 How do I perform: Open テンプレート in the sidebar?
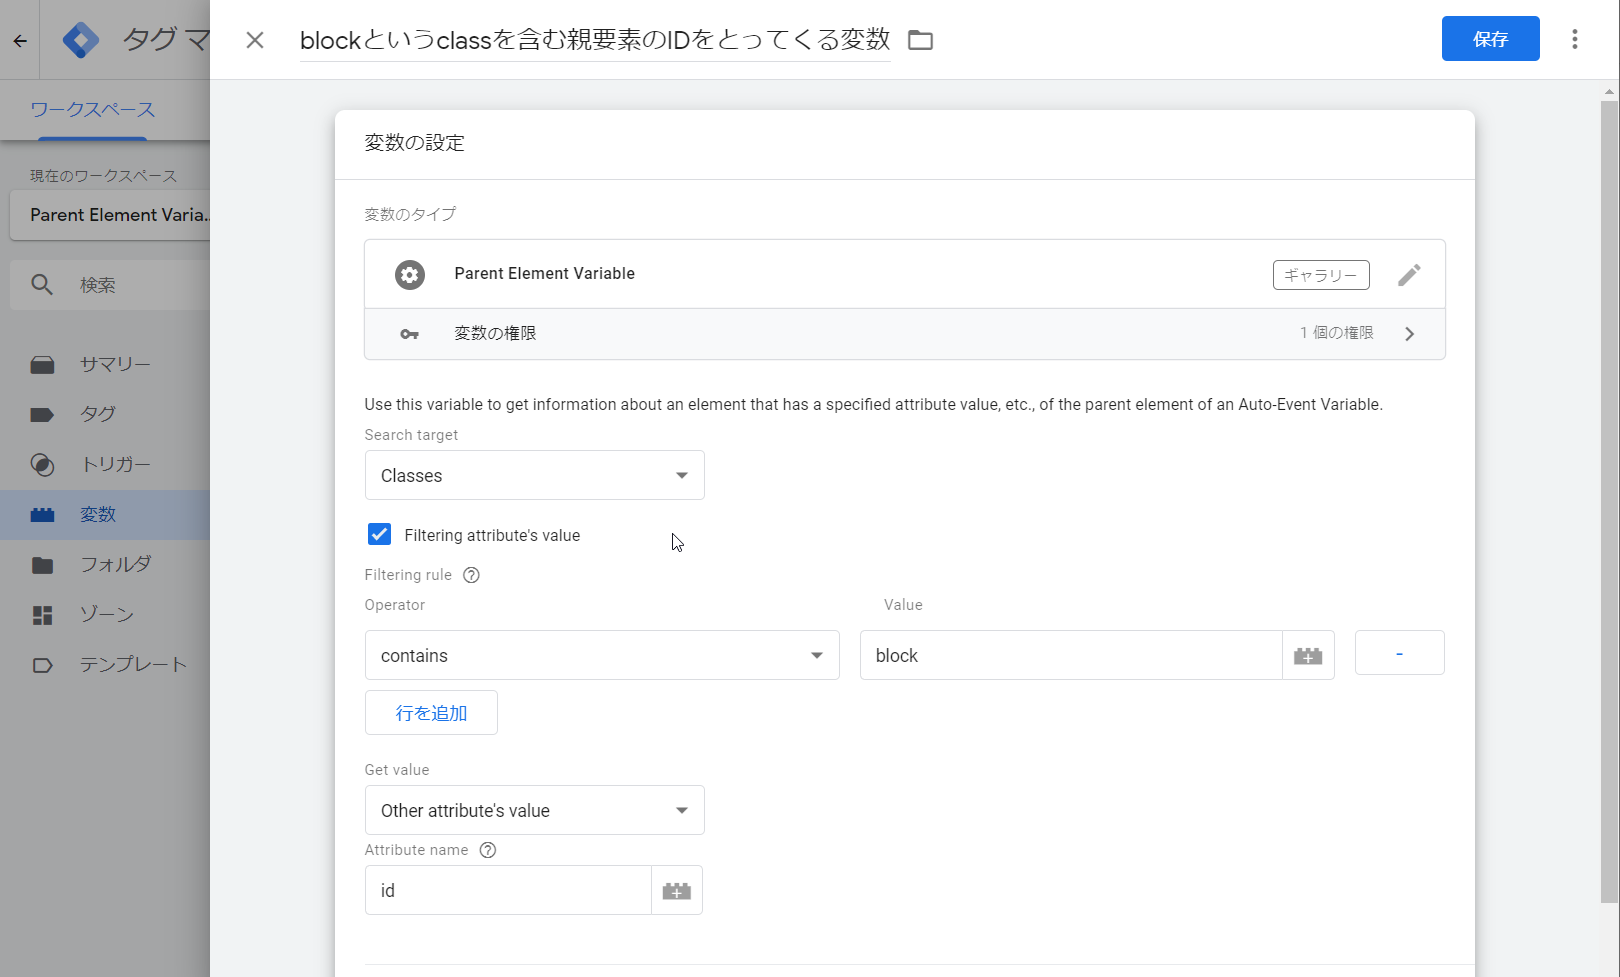[x=105, y=665]
